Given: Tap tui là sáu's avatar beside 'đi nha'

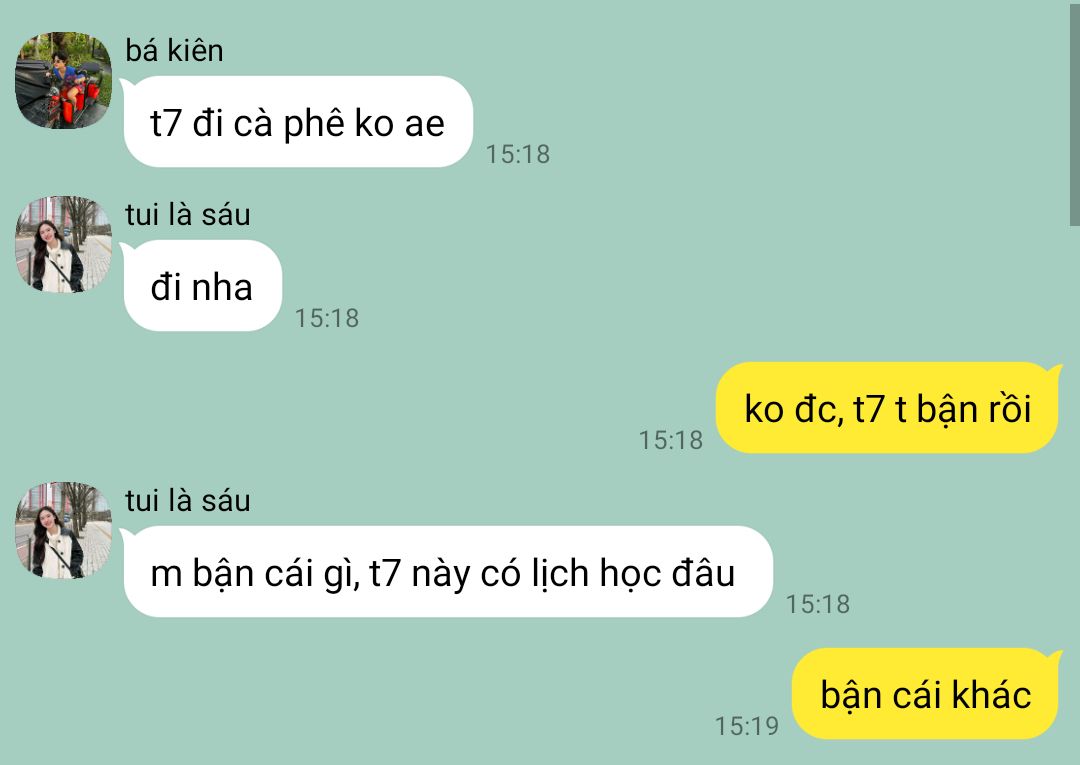Looking at the screenshot, I should tap(63, 244).
